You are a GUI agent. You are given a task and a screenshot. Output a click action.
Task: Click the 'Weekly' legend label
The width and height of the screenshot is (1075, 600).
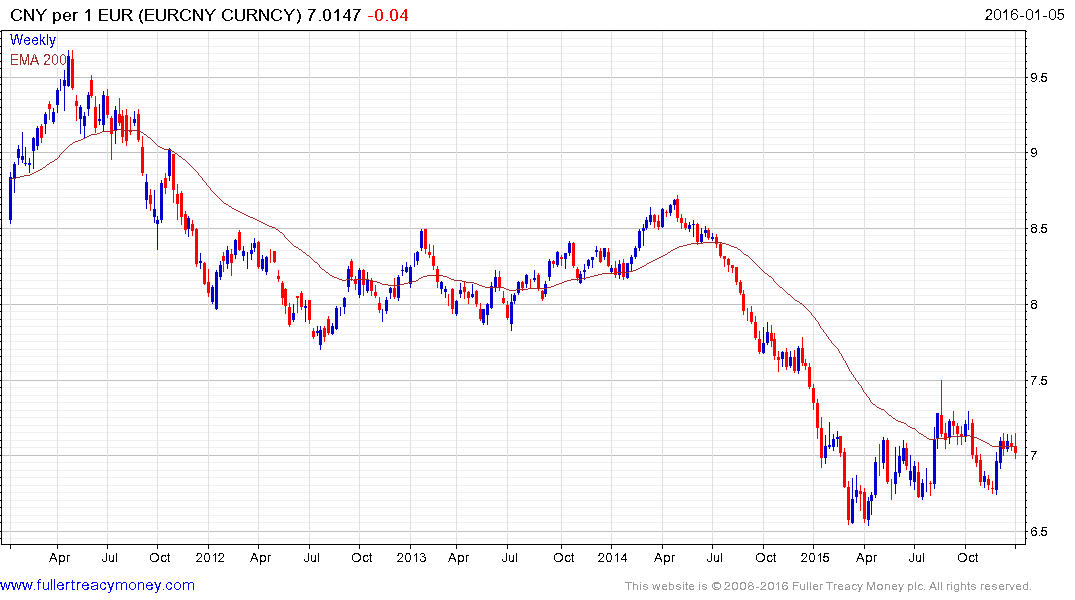tap(33, 40)
